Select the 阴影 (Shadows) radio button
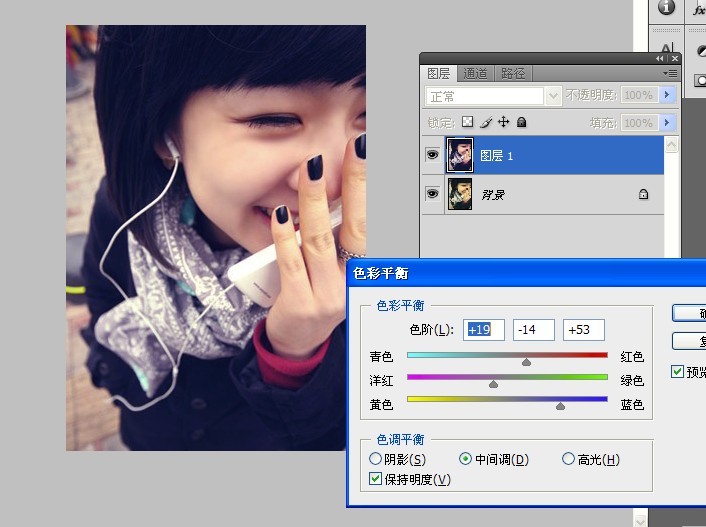706x527 pixels. click(x=375, y=459)
